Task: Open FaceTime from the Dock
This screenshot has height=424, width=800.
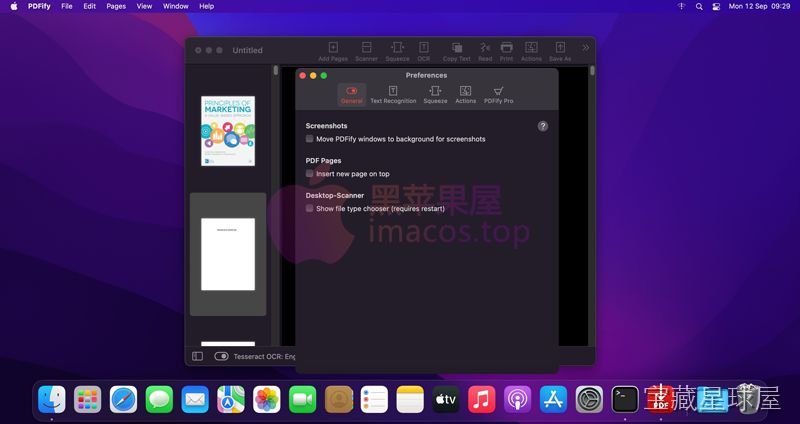Action: point(303,399)
